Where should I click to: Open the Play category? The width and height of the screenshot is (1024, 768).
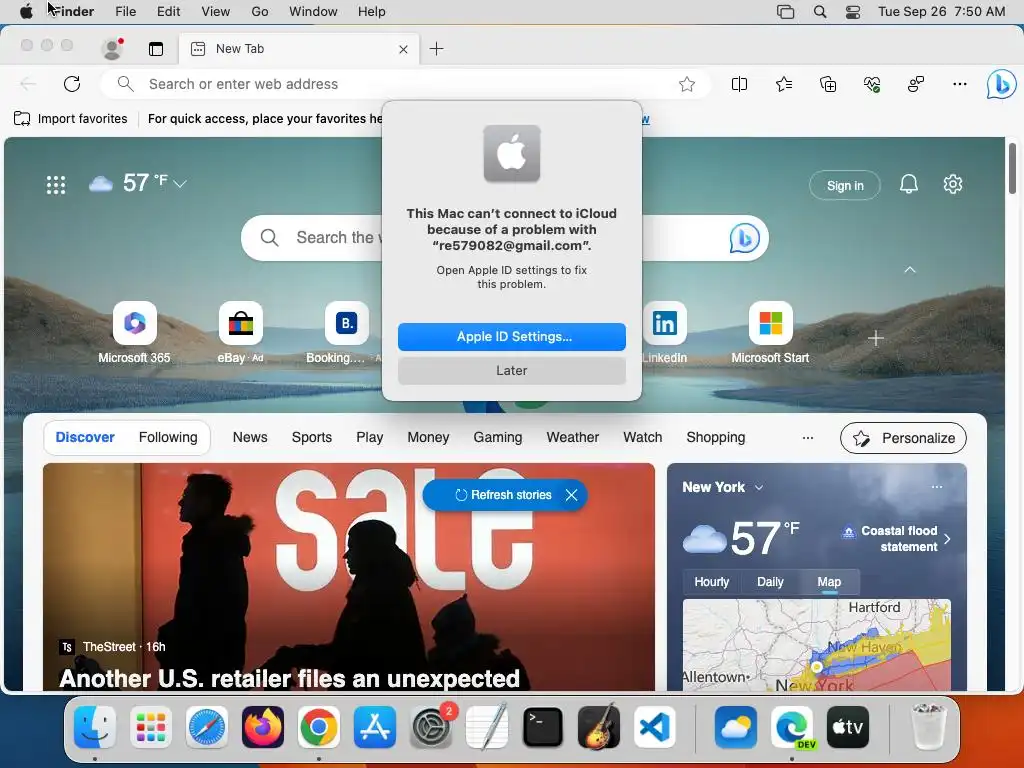coord(370,438)
